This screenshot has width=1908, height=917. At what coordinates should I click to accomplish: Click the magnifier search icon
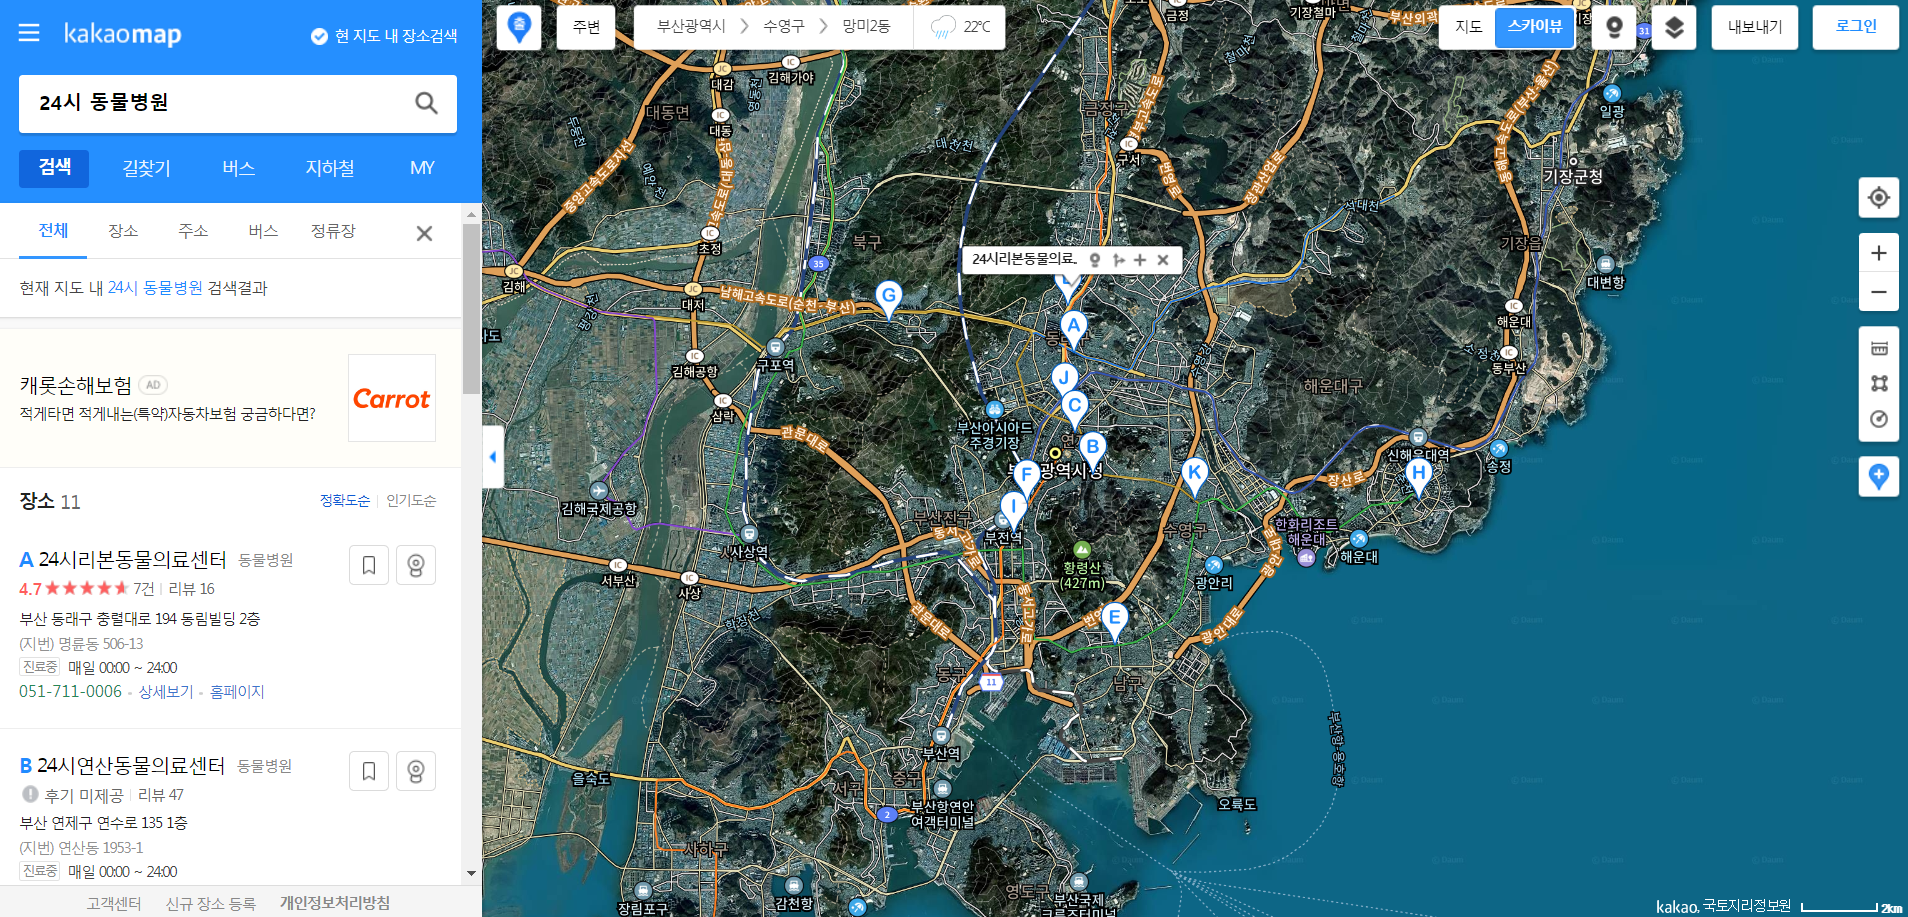[x=426, y=103]
